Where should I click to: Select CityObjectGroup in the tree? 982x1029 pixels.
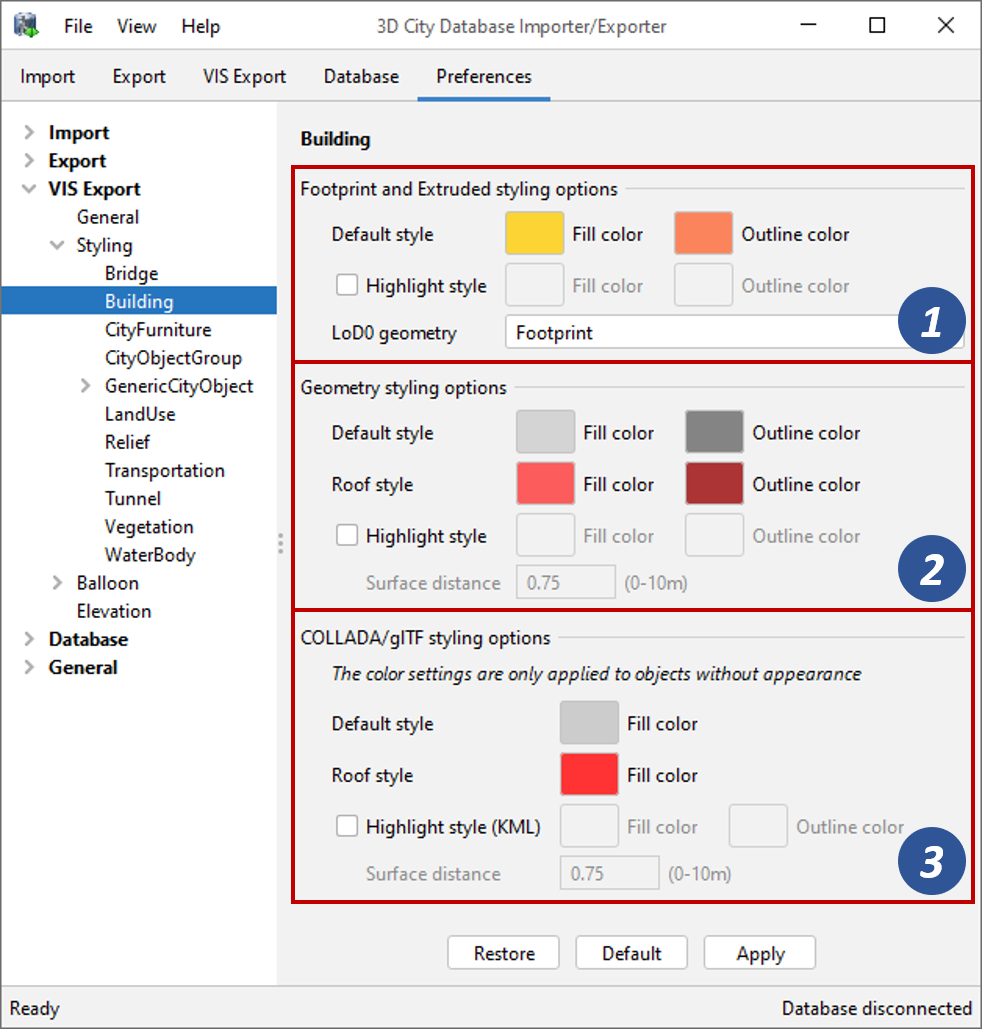173,358
